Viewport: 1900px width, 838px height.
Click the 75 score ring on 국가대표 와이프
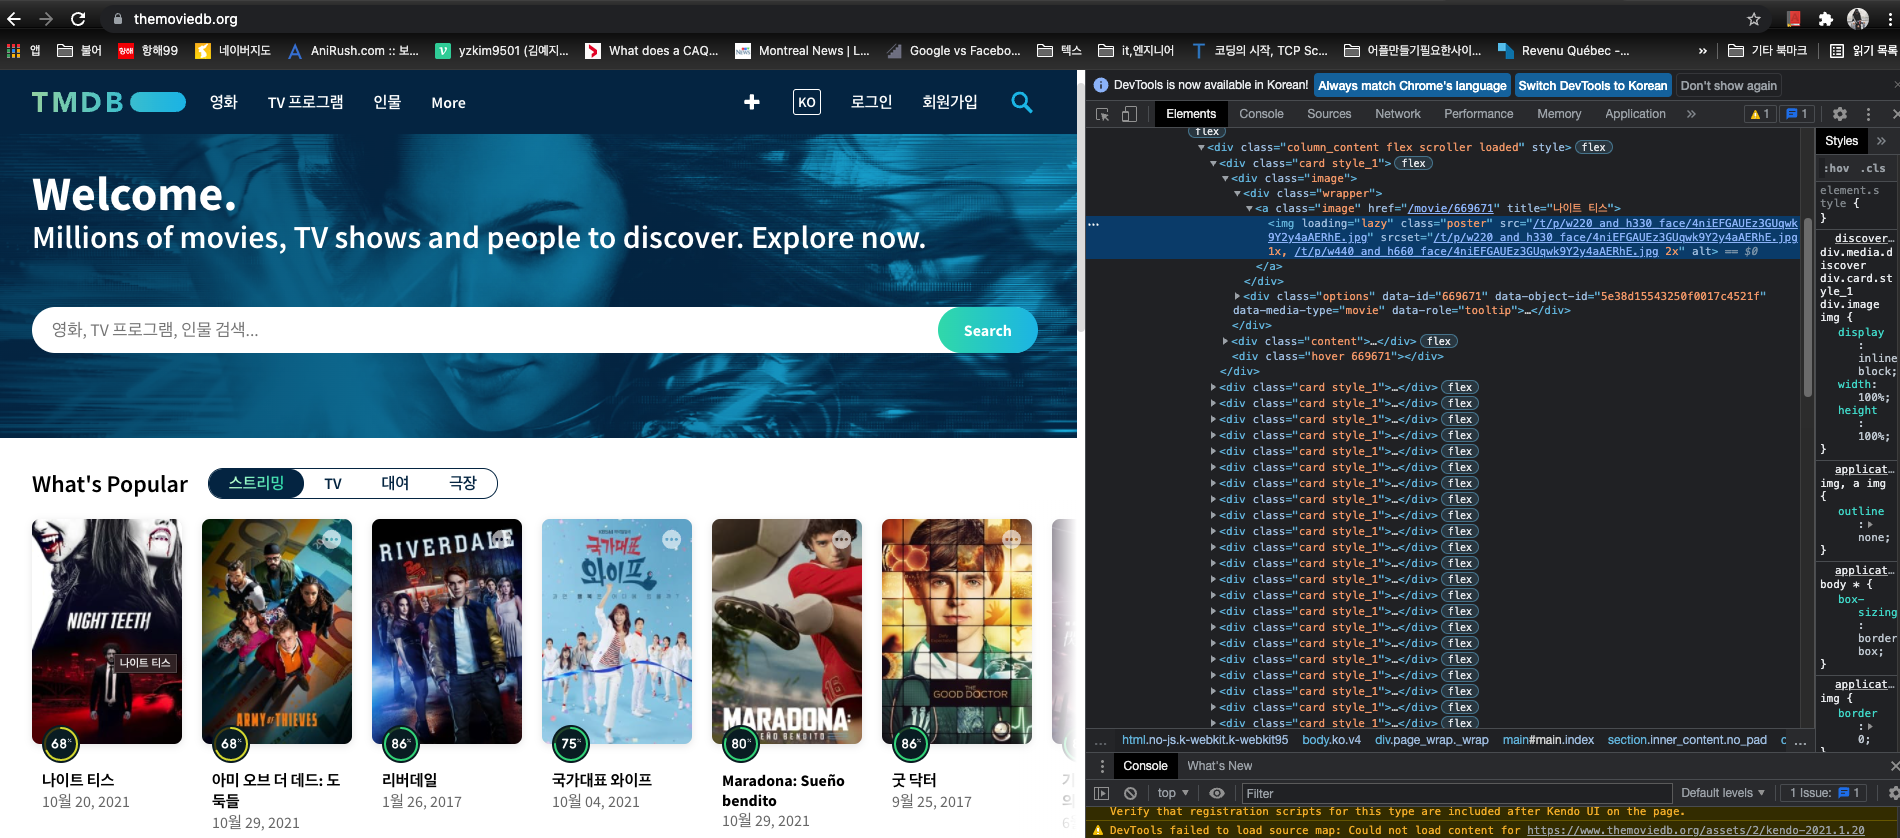click(x=571, y=743)
